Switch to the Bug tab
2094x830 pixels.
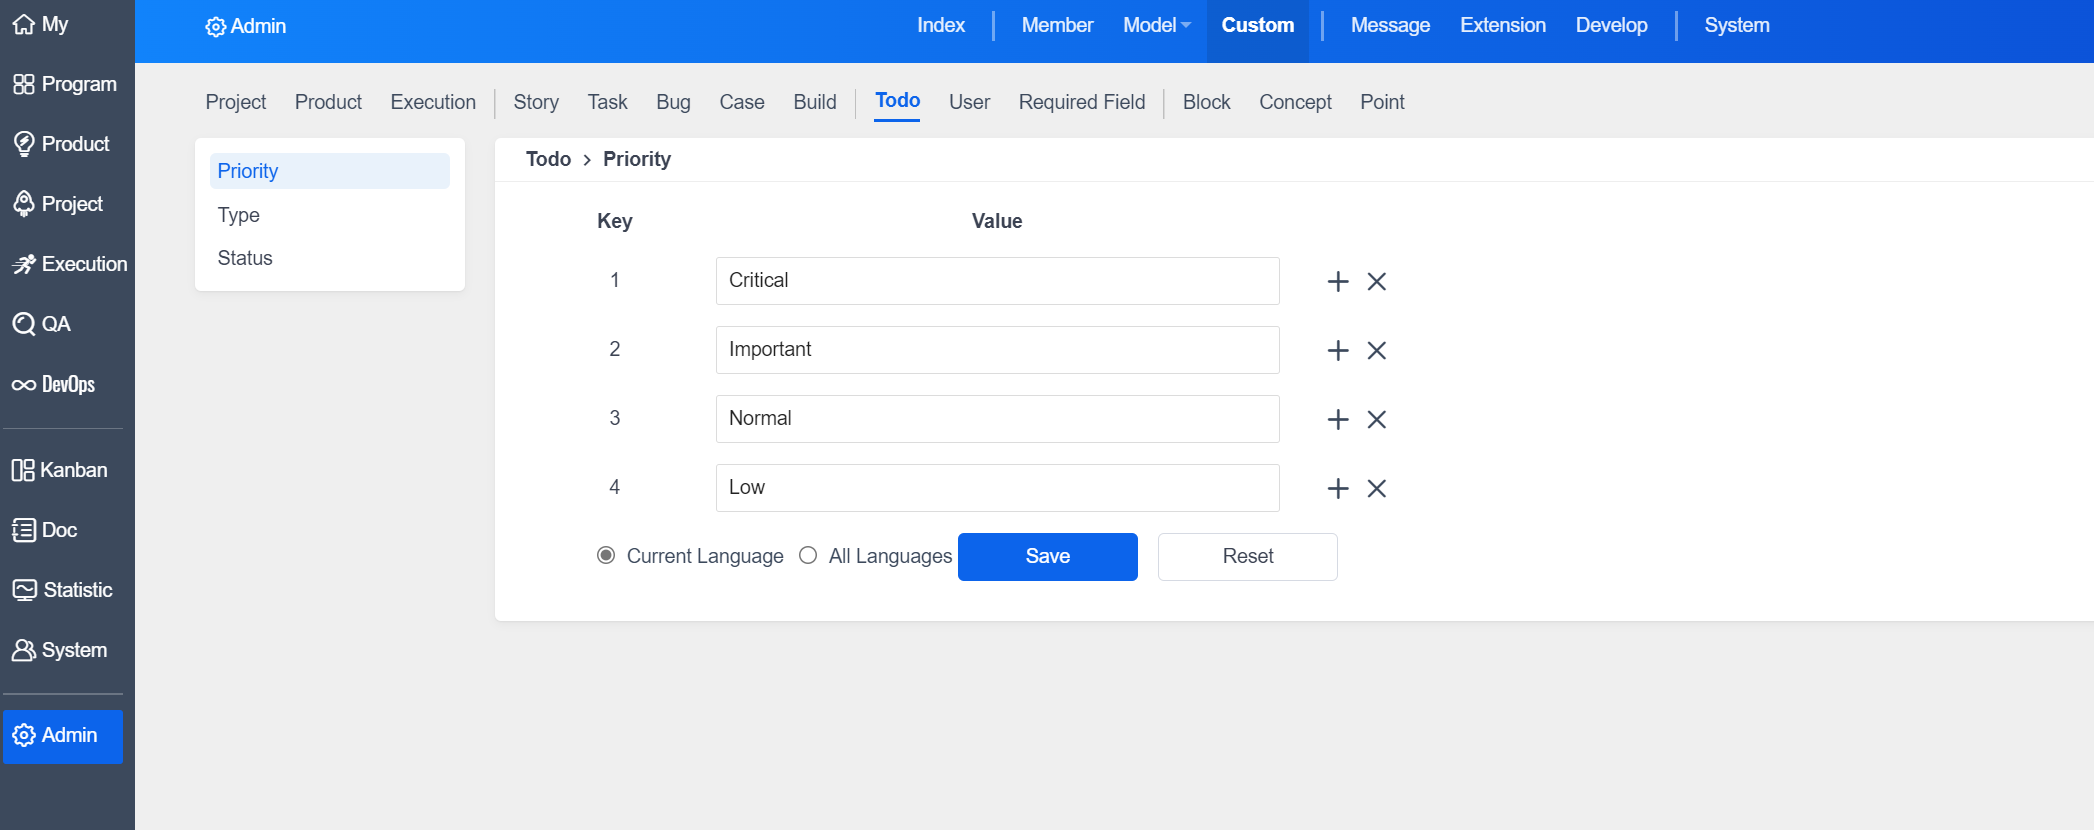tap(673, 102)
